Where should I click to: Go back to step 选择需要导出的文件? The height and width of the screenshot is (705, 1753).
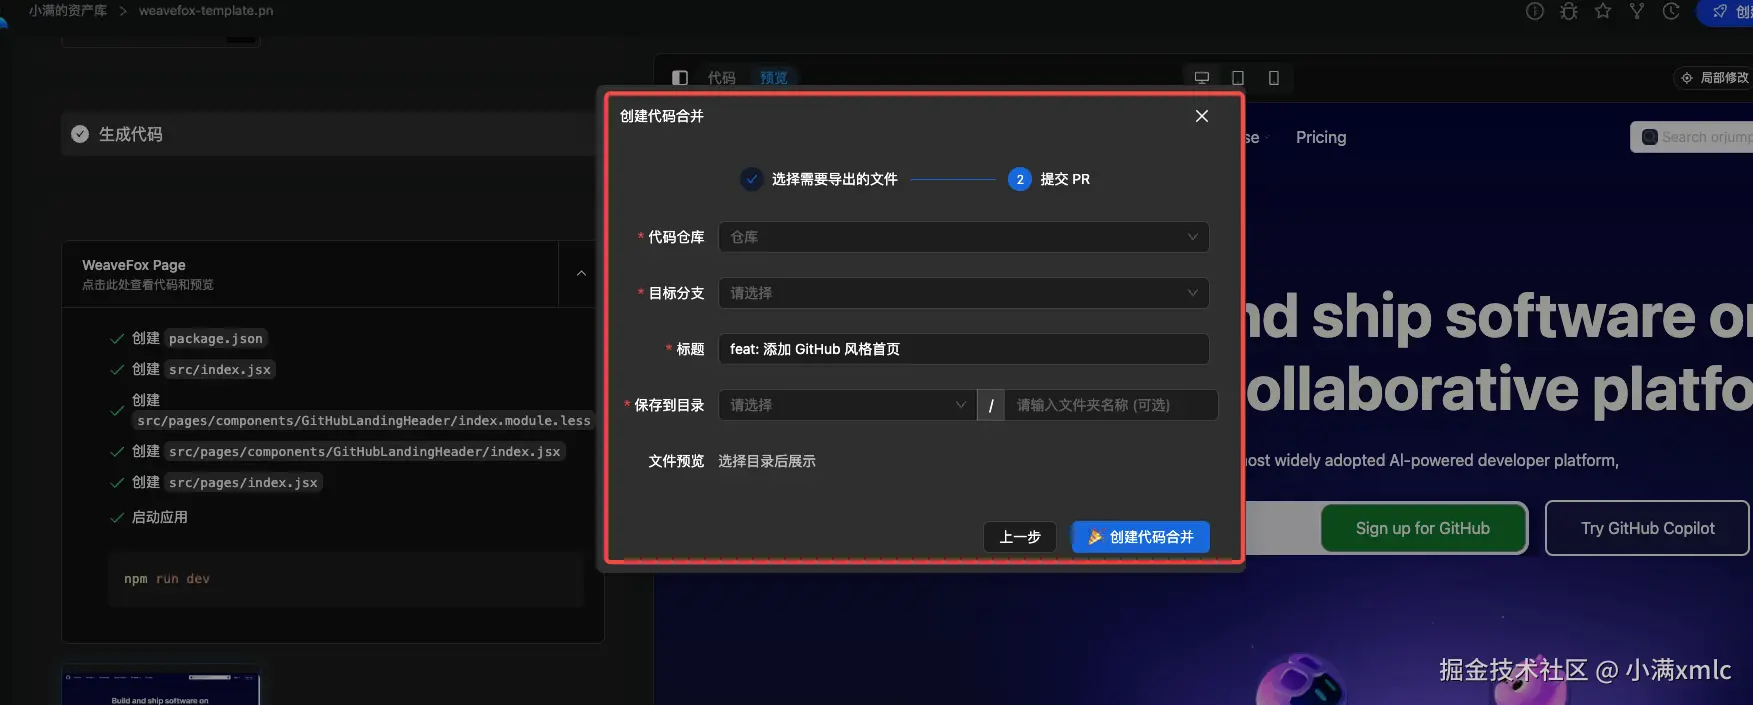(x=820, y=179)
